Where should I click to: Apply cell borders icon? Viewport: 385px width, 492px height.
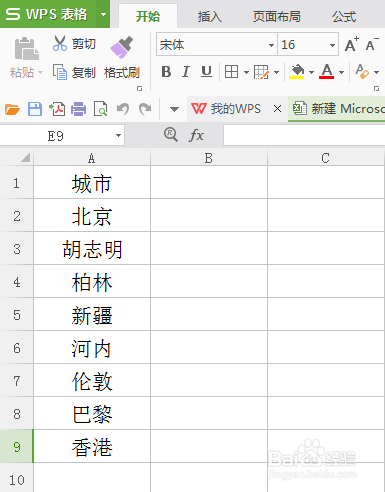(231, 72)
